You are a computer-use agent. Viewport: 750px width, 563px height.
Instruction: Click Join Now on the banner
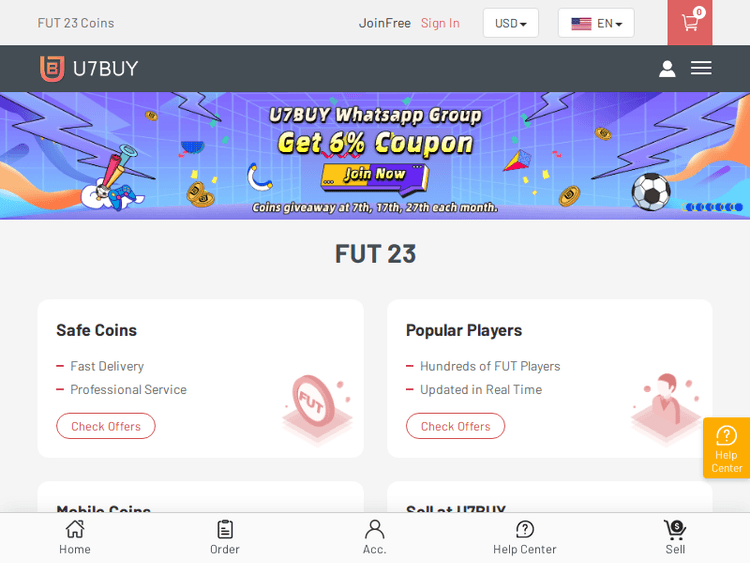[375, 177]
